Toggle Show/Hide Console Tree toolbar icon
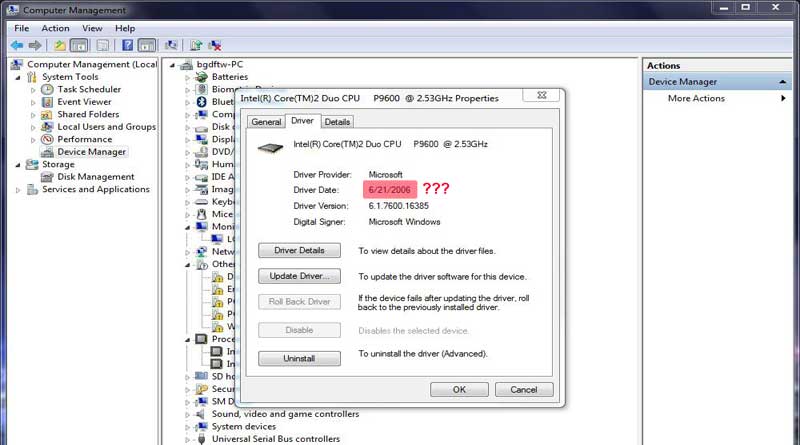Viewport: 800px width, 445px height. (x=79, y=45)
